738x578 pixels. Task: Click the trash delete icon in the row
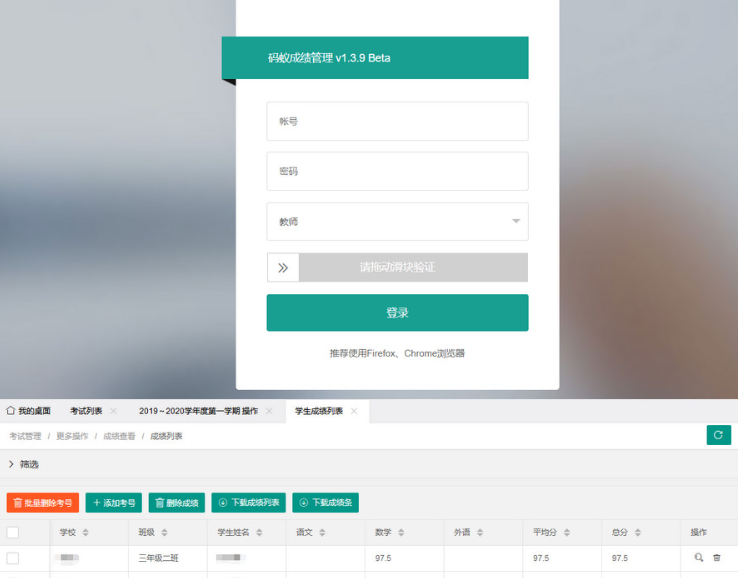pyautogui.click(x=717, y=558)
